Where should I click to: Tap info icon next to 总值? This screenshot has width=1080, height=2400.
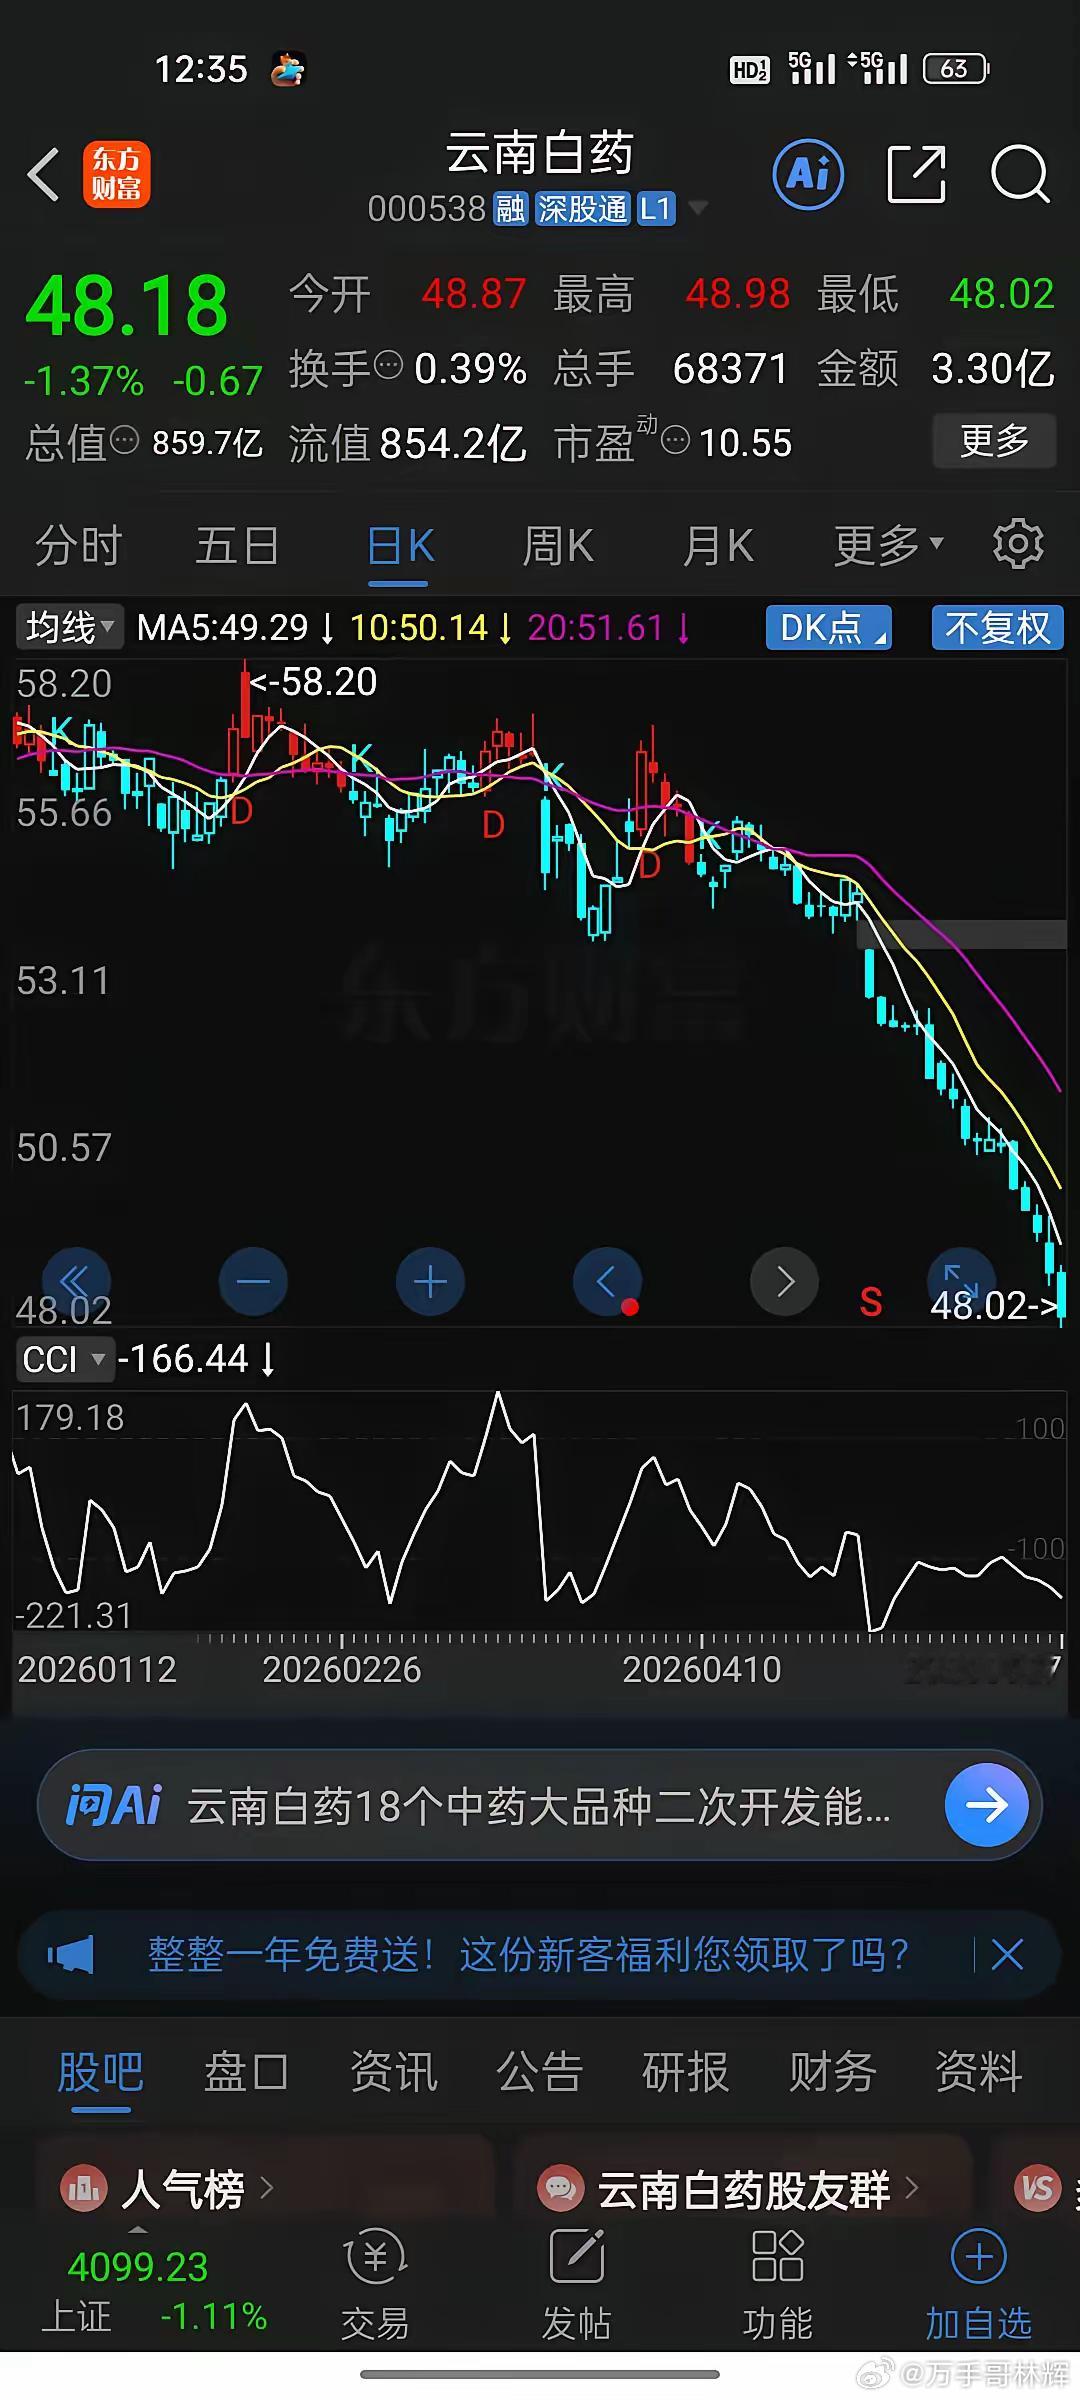tap(124, 440)
